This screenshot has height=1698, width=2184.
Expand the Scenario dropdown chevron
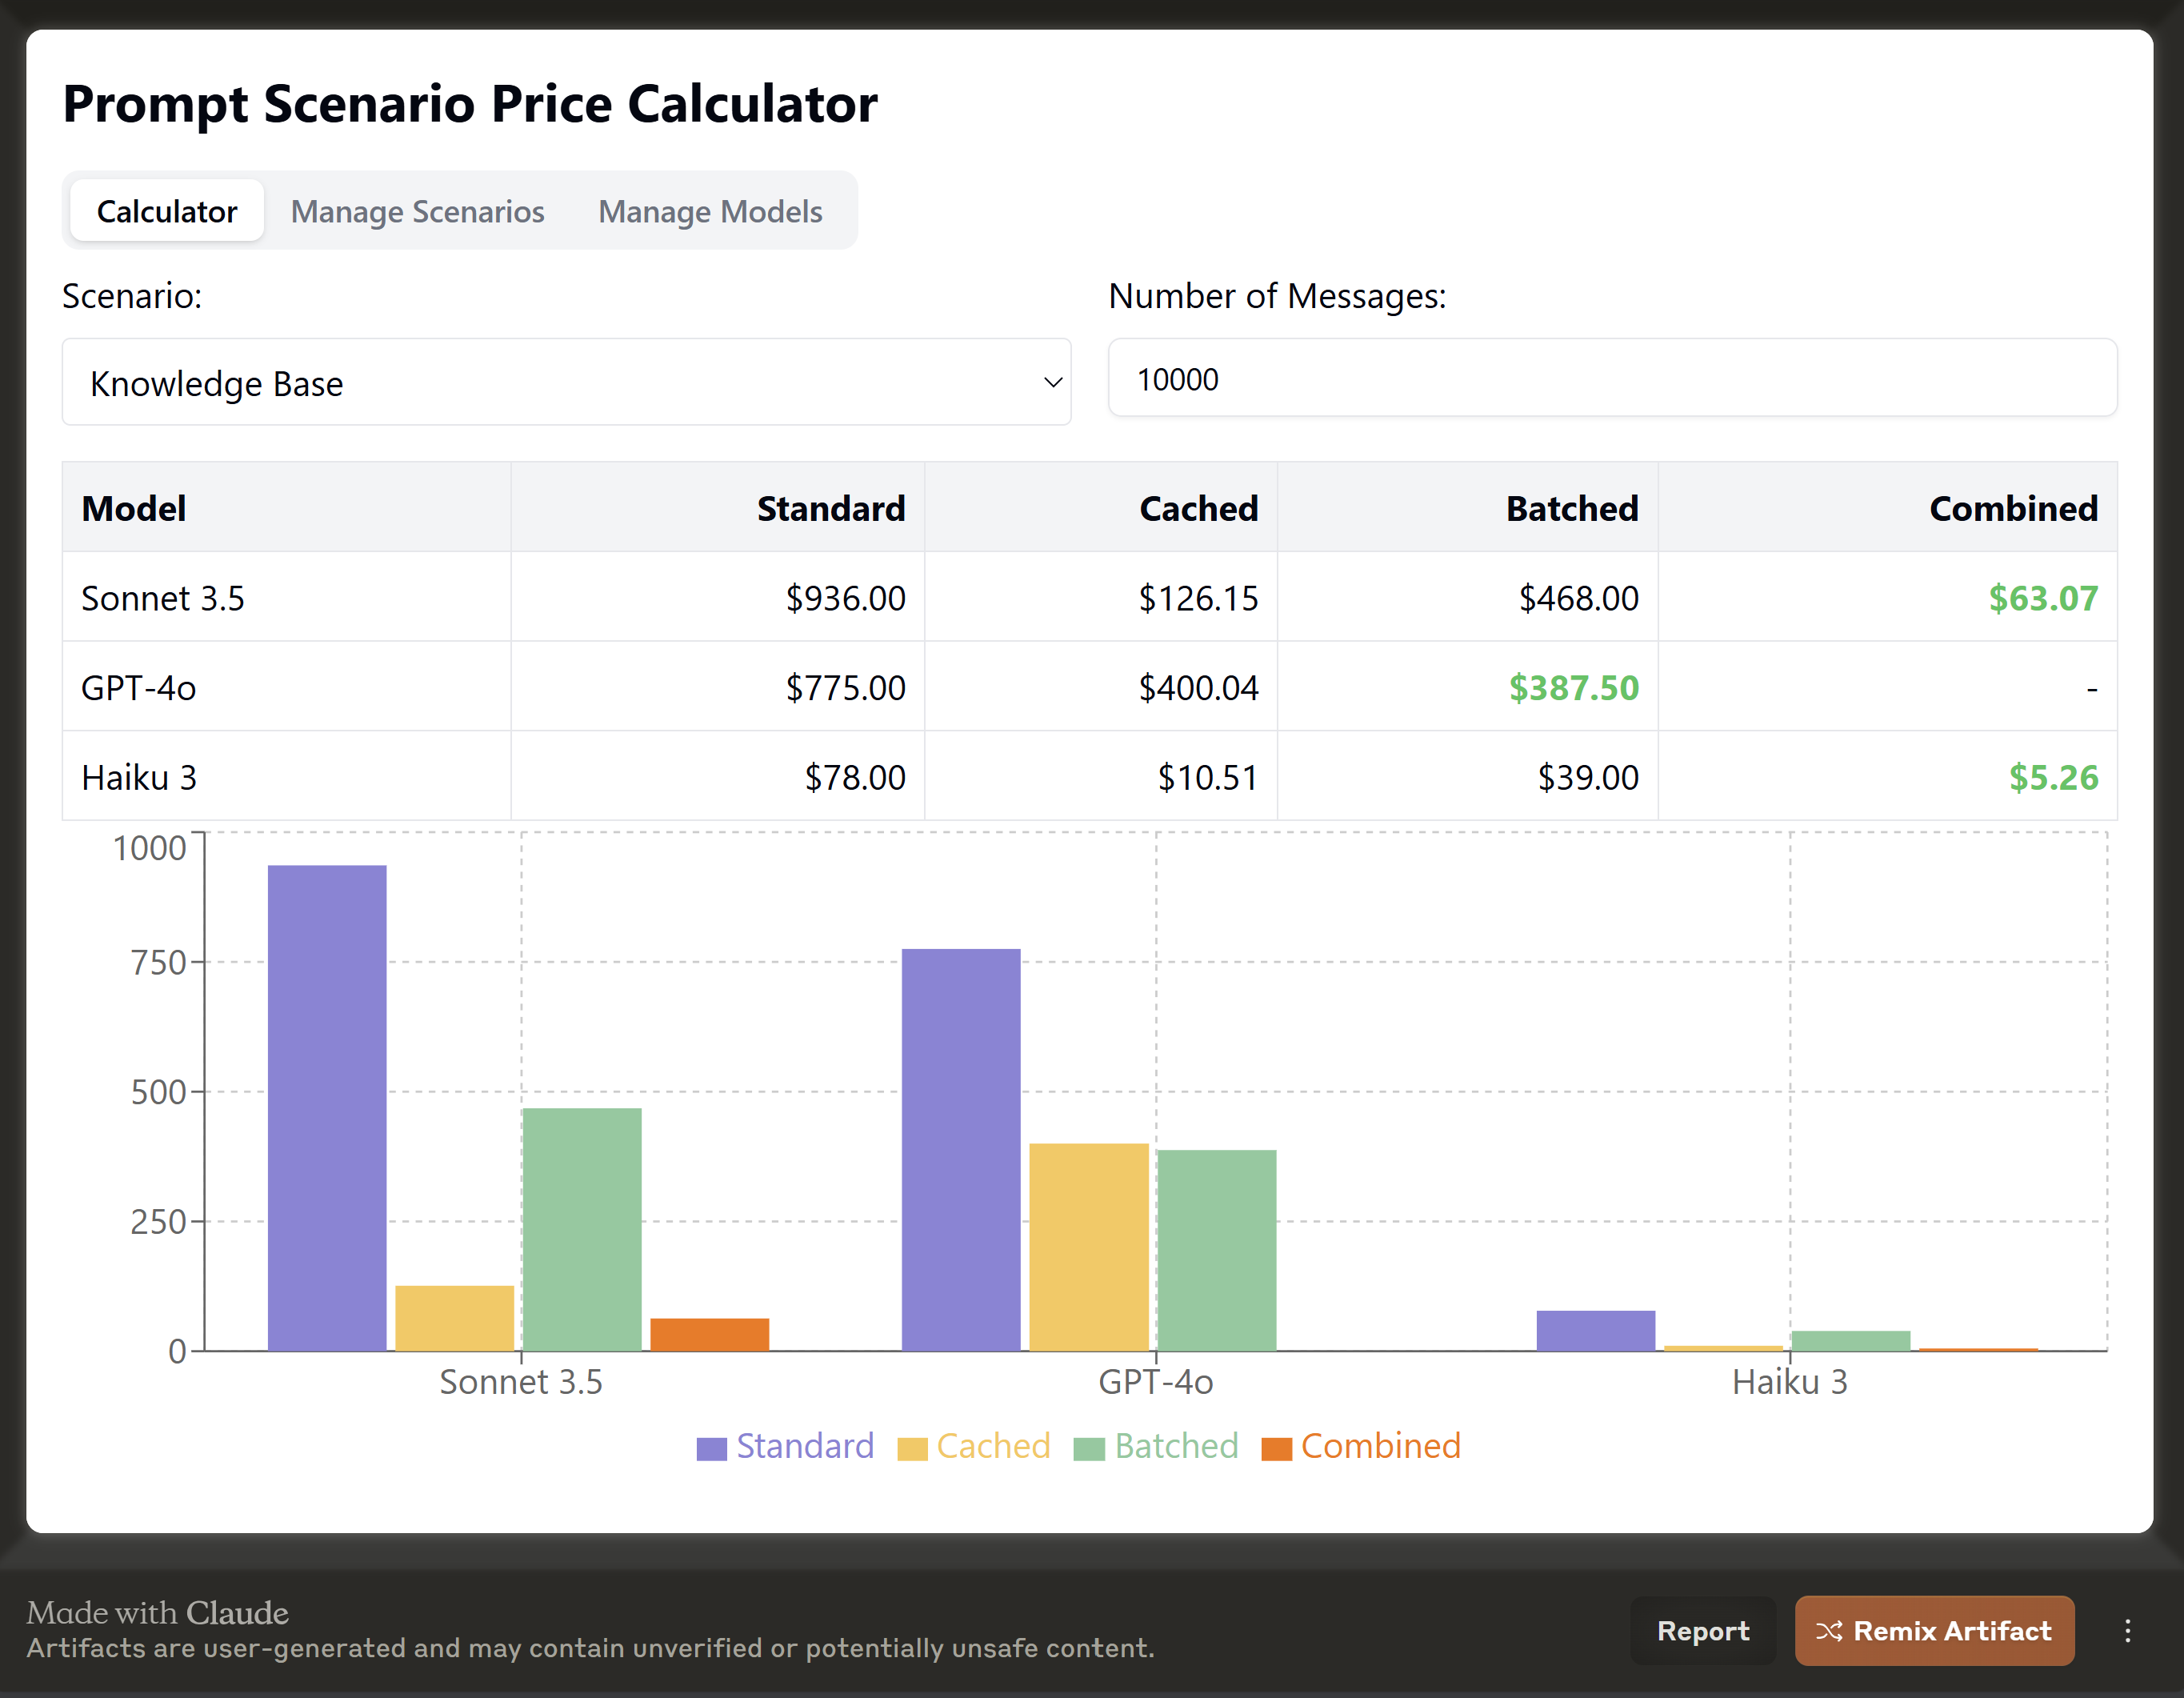1052,382
